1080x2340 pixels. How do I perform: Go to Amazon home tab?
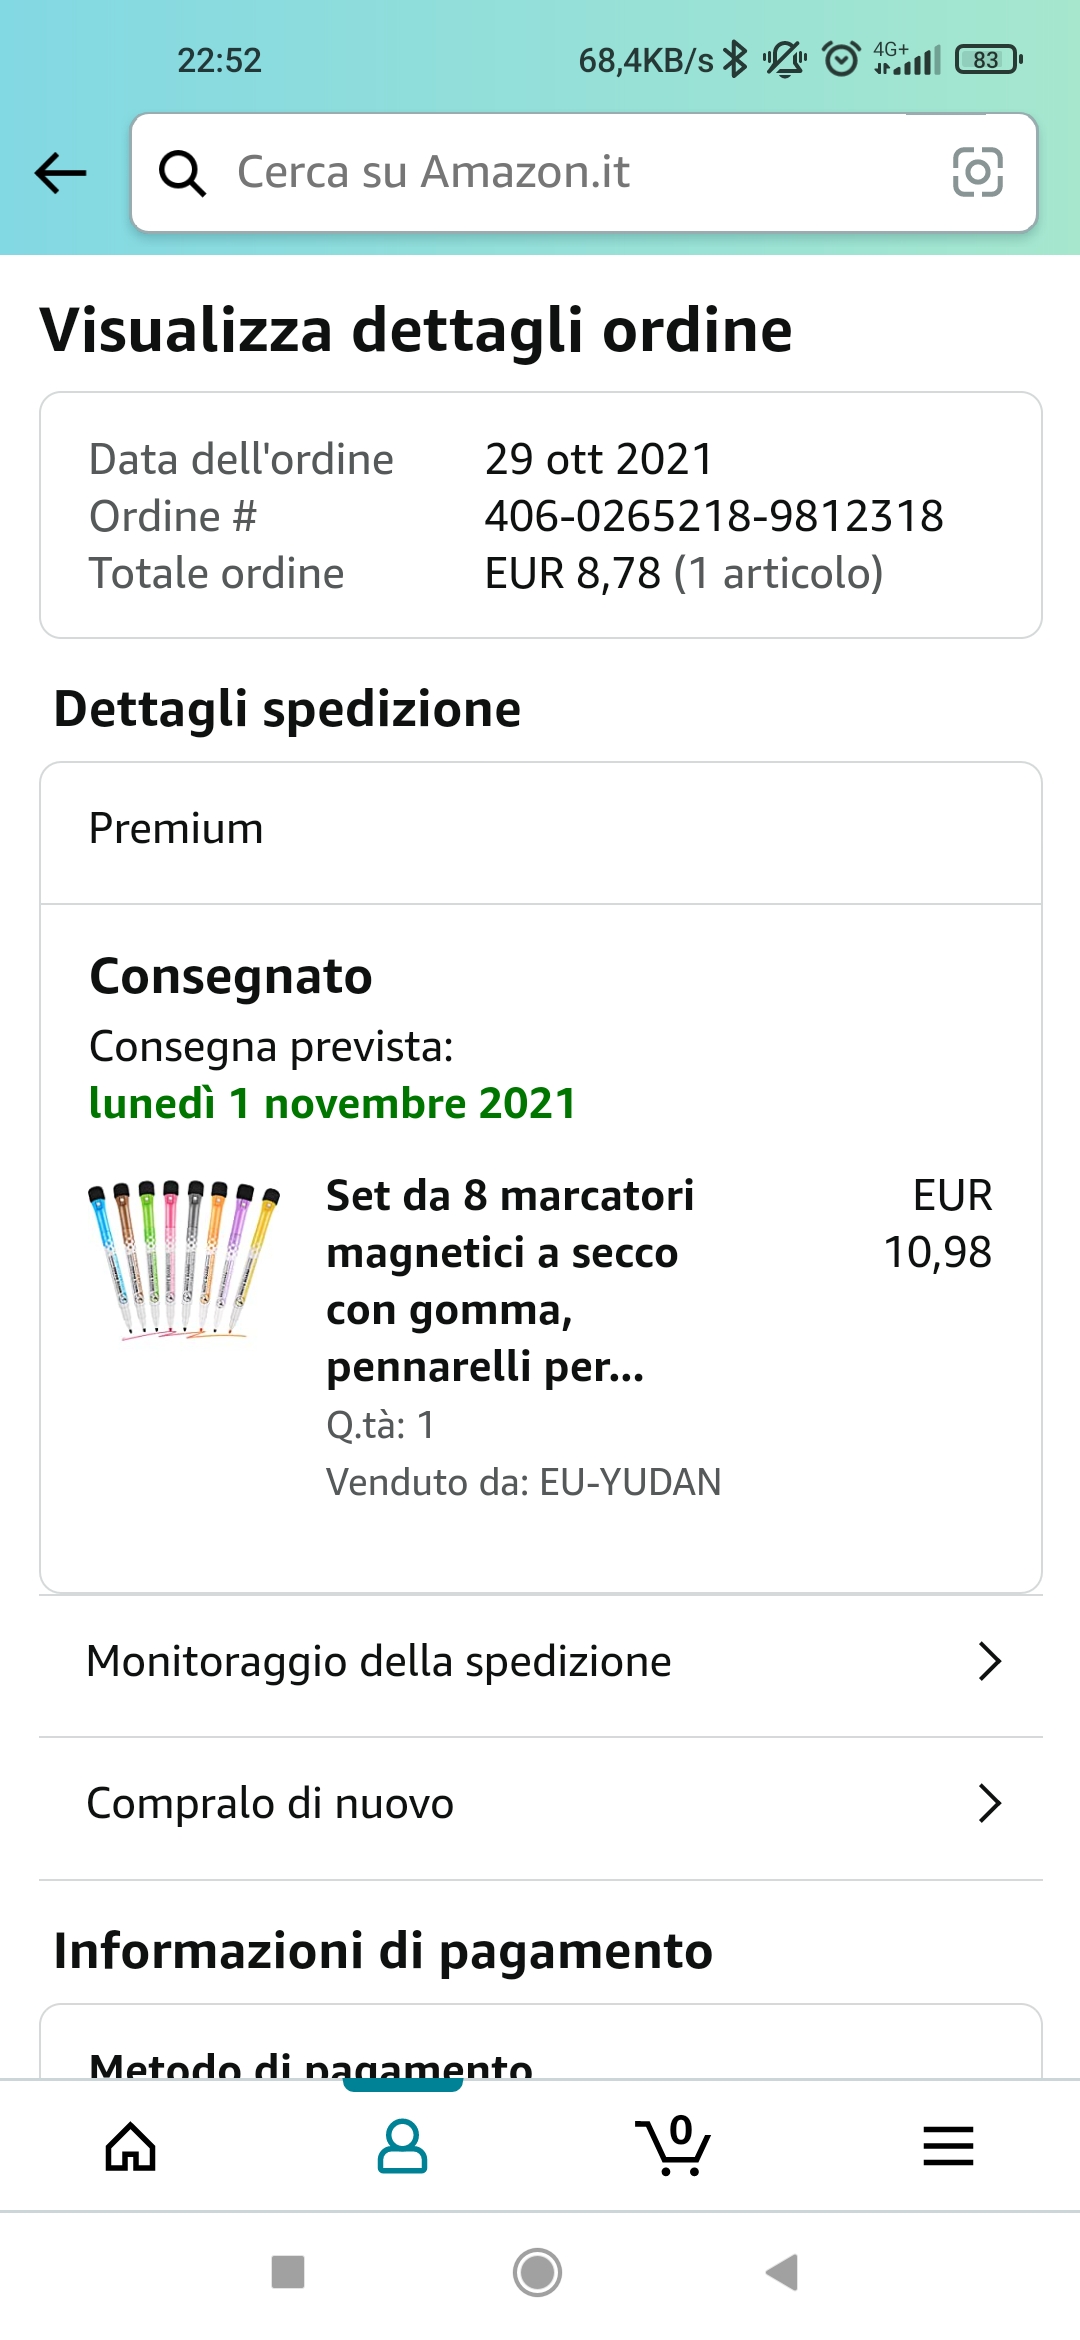click(x=131, y=2146)
